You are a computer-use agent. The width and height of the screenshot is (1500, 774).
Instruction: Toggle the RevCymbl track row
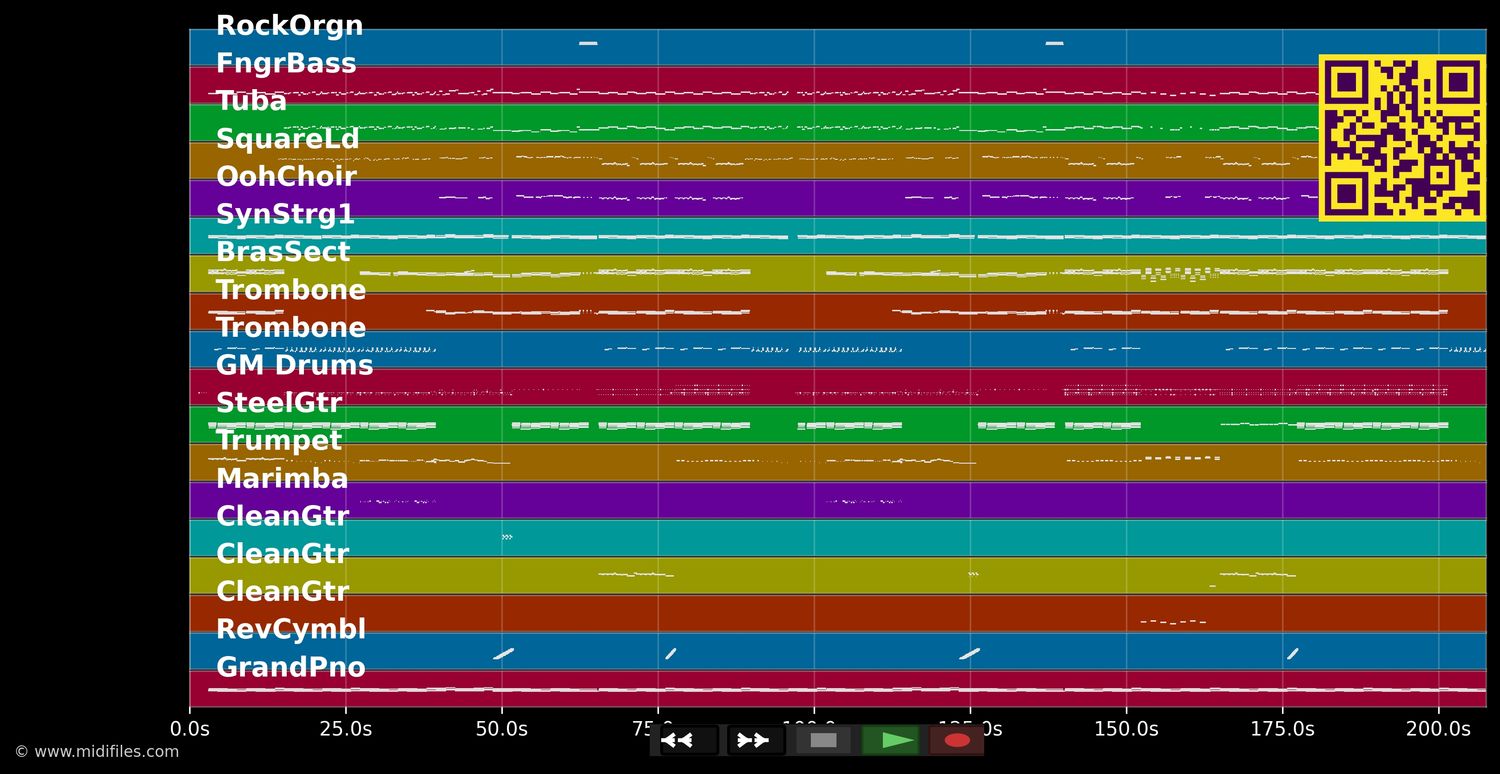290,628
